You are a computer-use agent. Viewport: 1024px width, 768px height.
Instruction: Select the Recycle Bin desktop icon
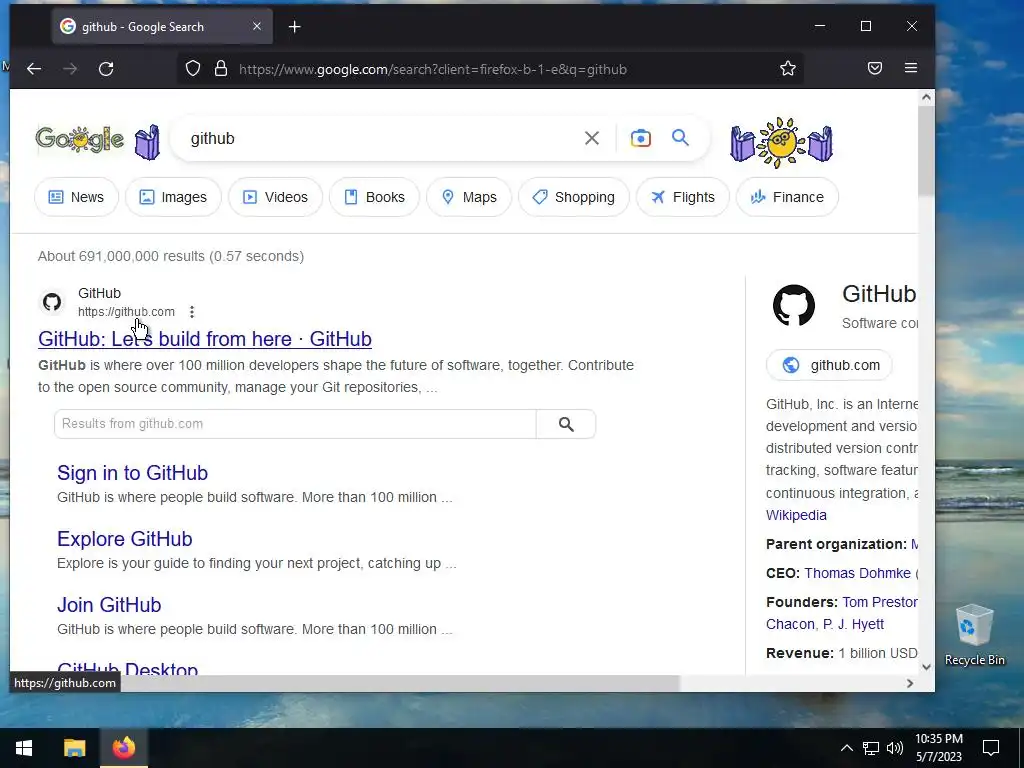coord(974,635)
